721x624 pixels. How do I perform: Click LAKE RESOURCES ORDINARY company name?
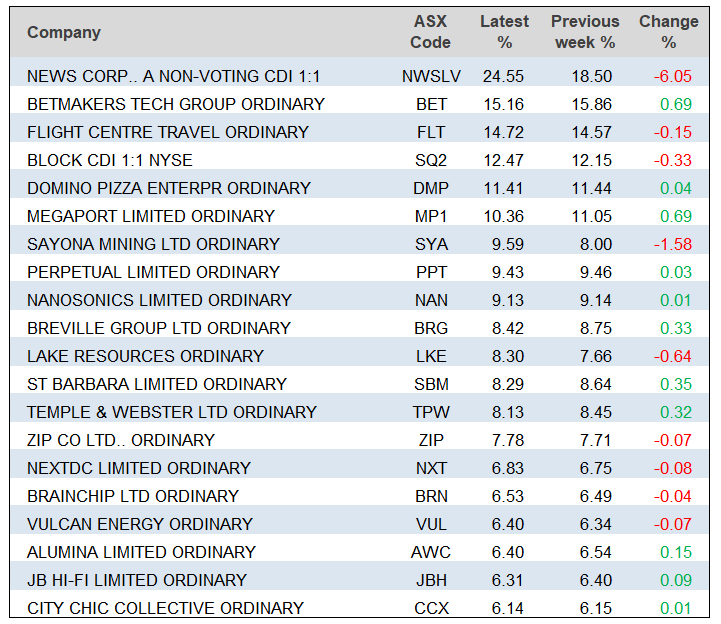(145, 356)
